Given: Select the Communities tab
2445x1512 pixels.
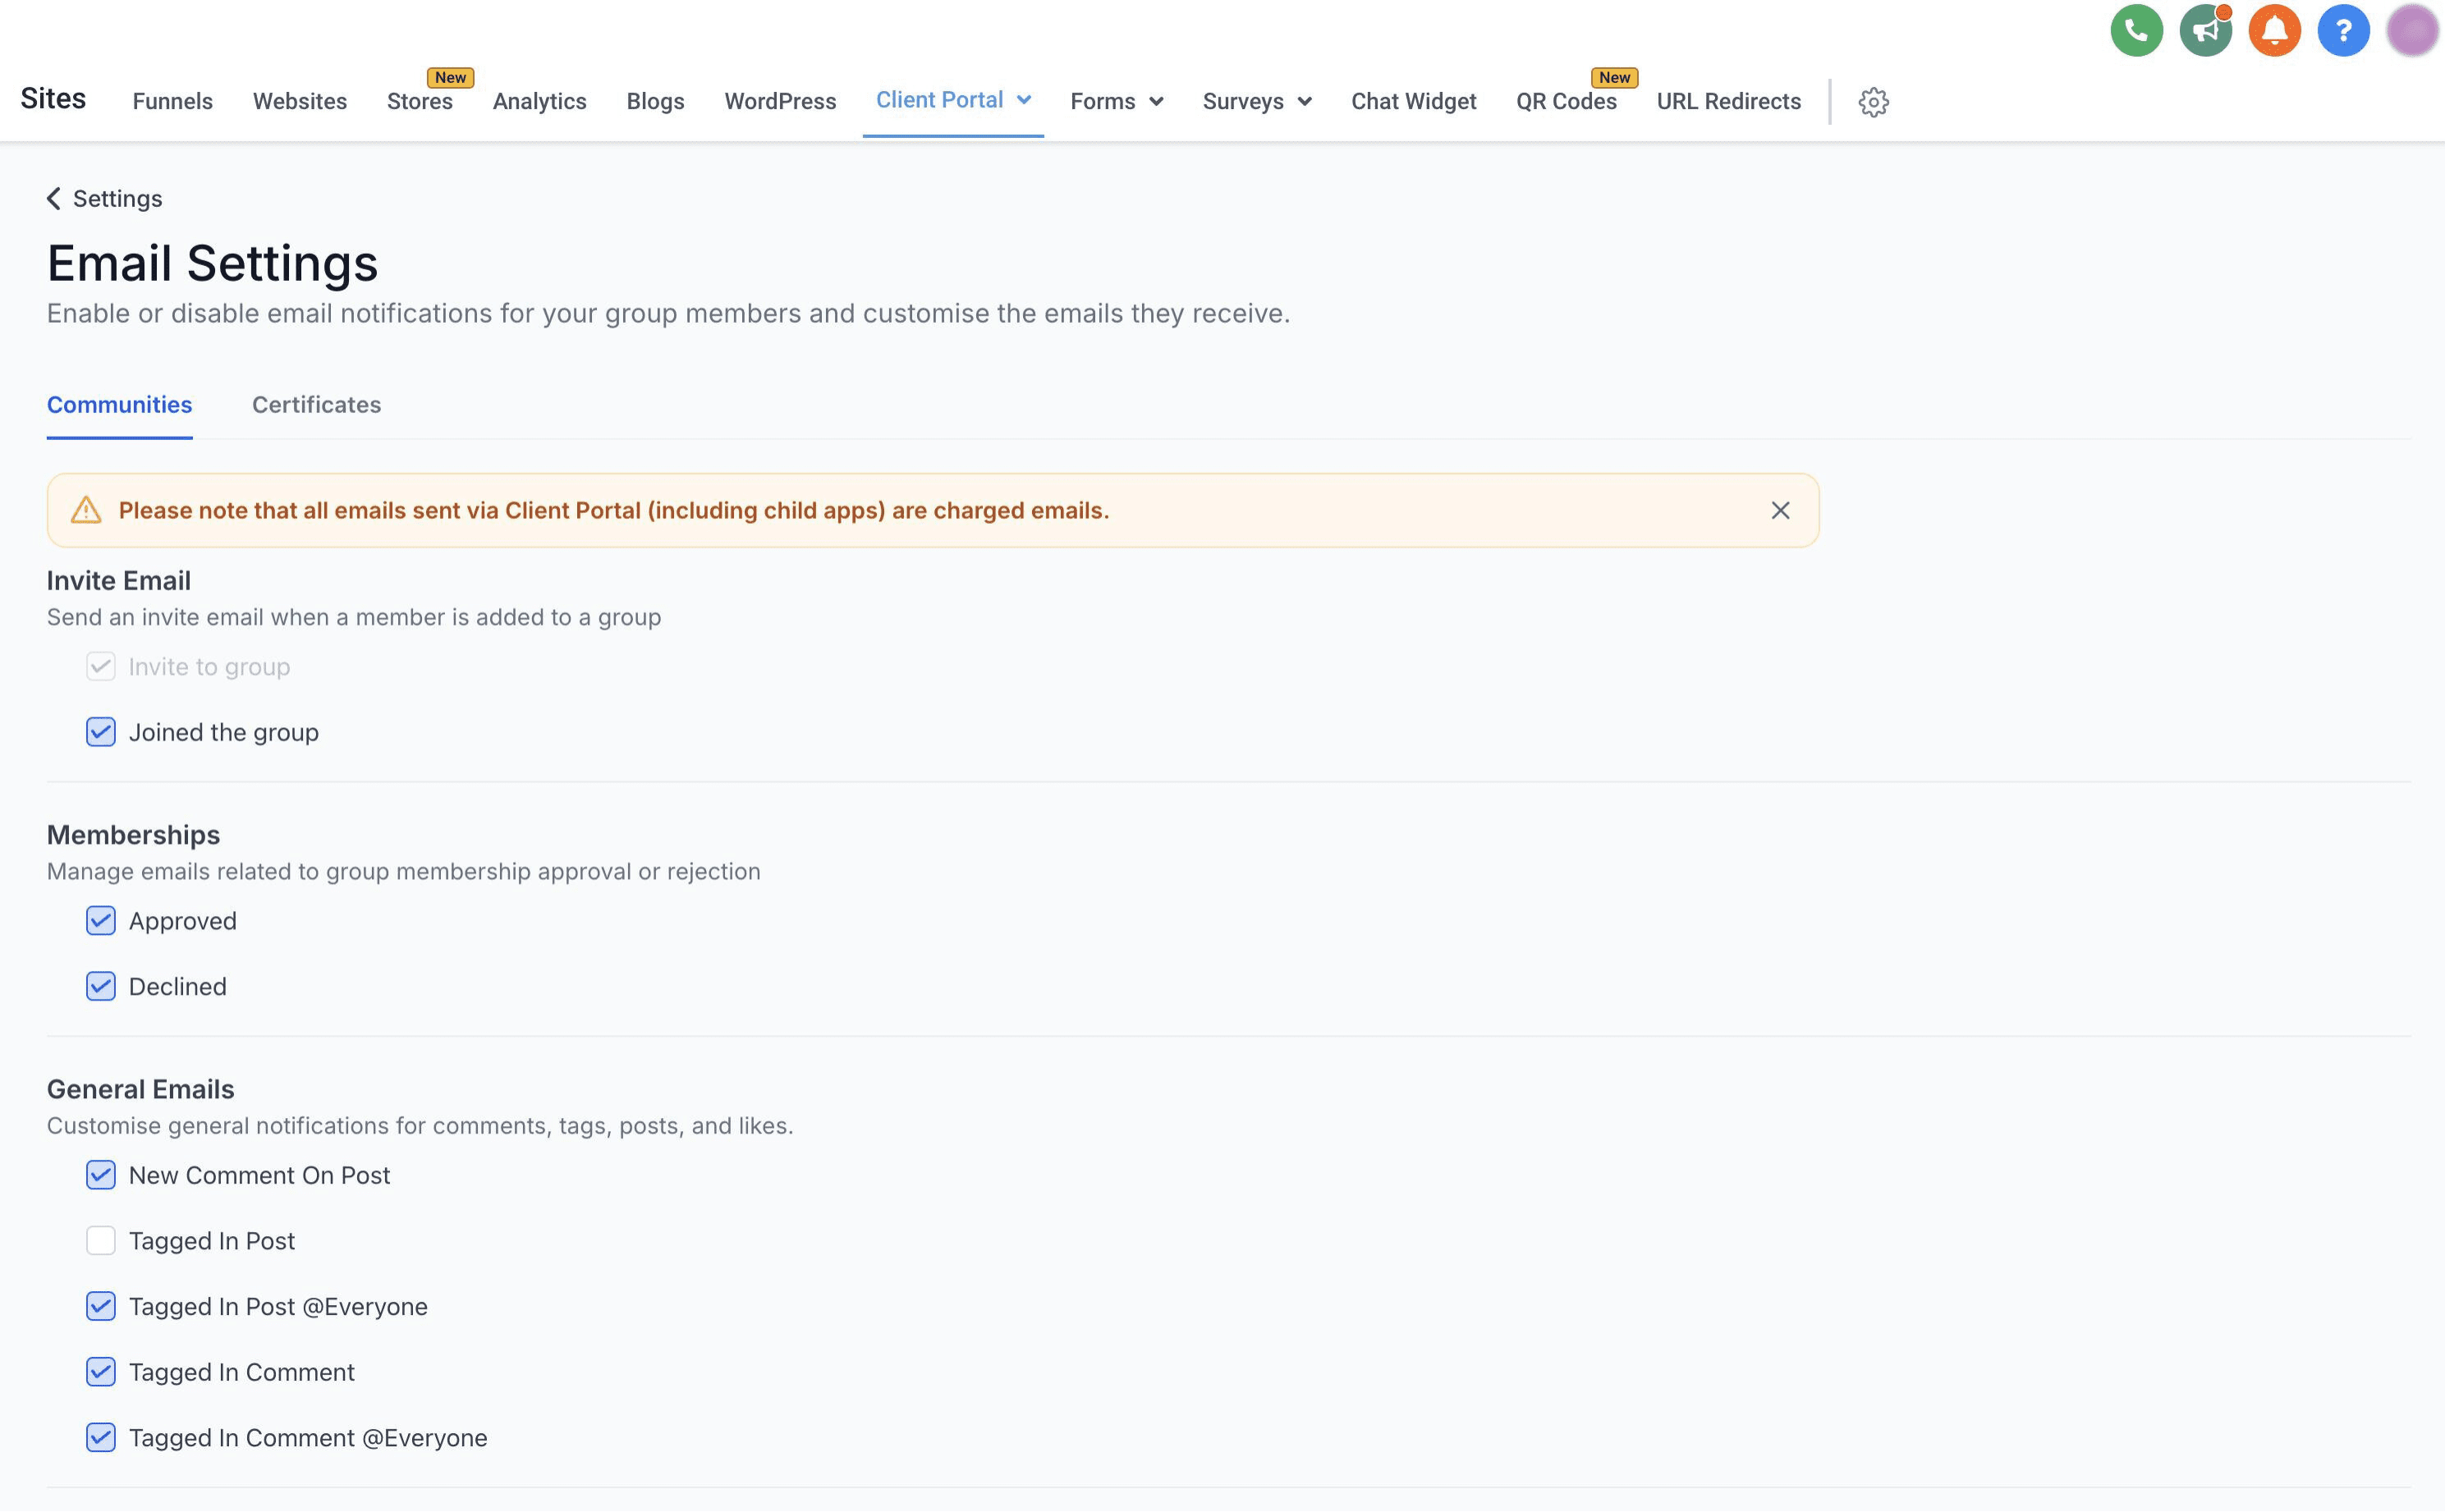Looking at the screenshot, I should coord(119,405).
